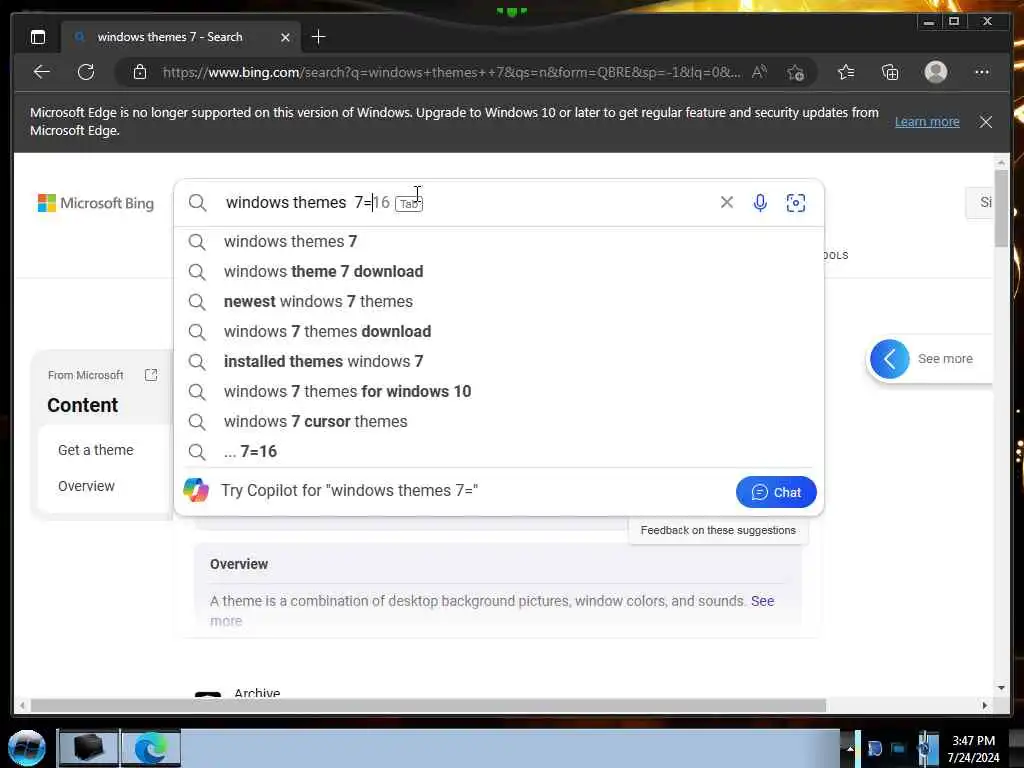The width and height of the screenshot is (1024, 768).
Task: Open 'Get a theme' in Content
Action: click(95, 450)
